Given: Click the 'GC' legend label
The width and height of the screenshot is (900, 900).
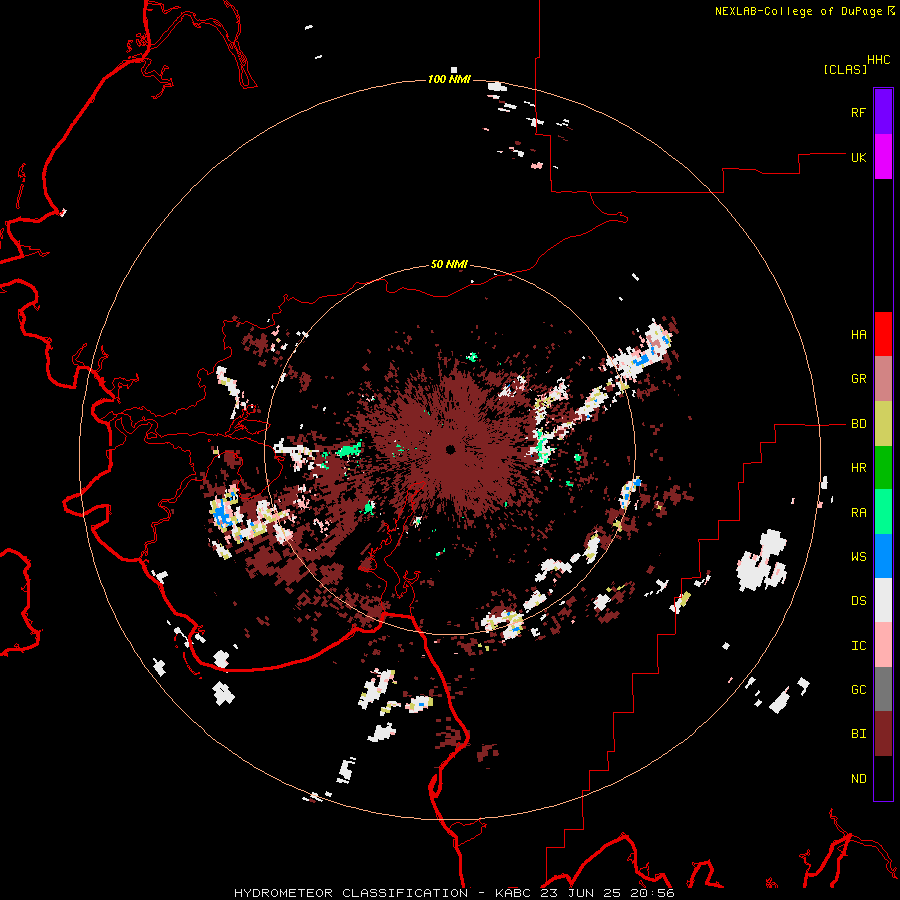Looking at the screenshot, I should pos(858,689).
